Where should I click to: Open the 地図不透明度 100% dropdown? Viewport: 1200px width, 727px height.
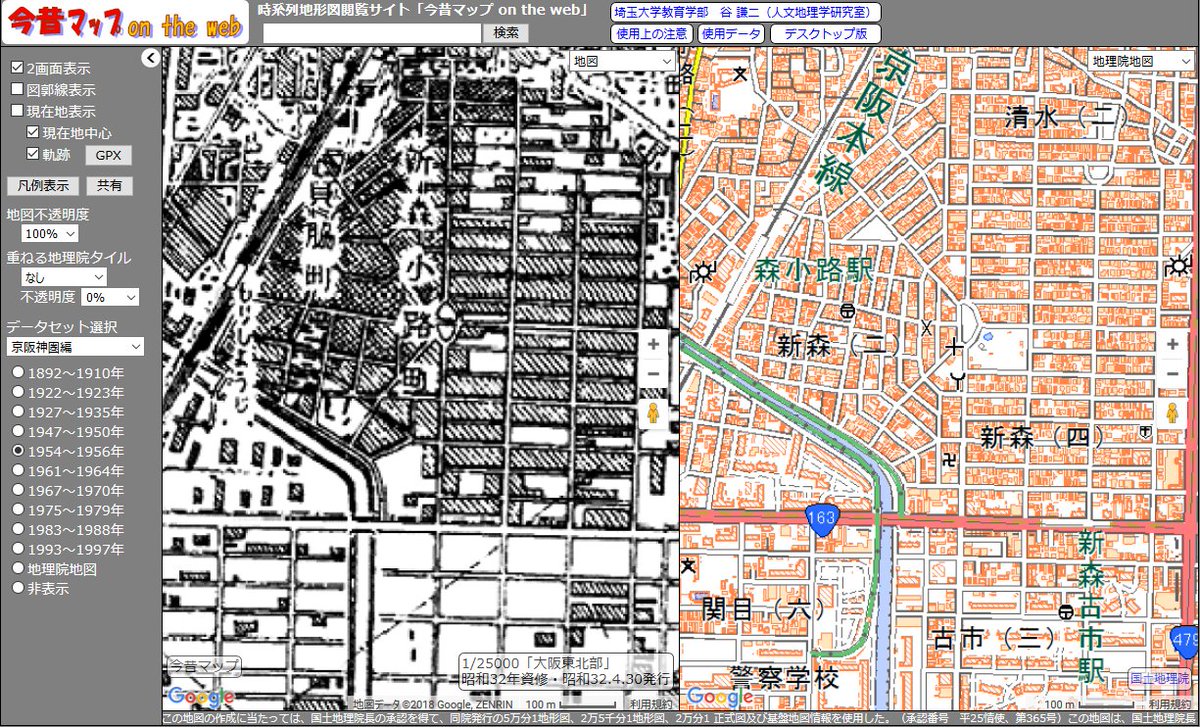pyautogui.click(x=50, y=233)
